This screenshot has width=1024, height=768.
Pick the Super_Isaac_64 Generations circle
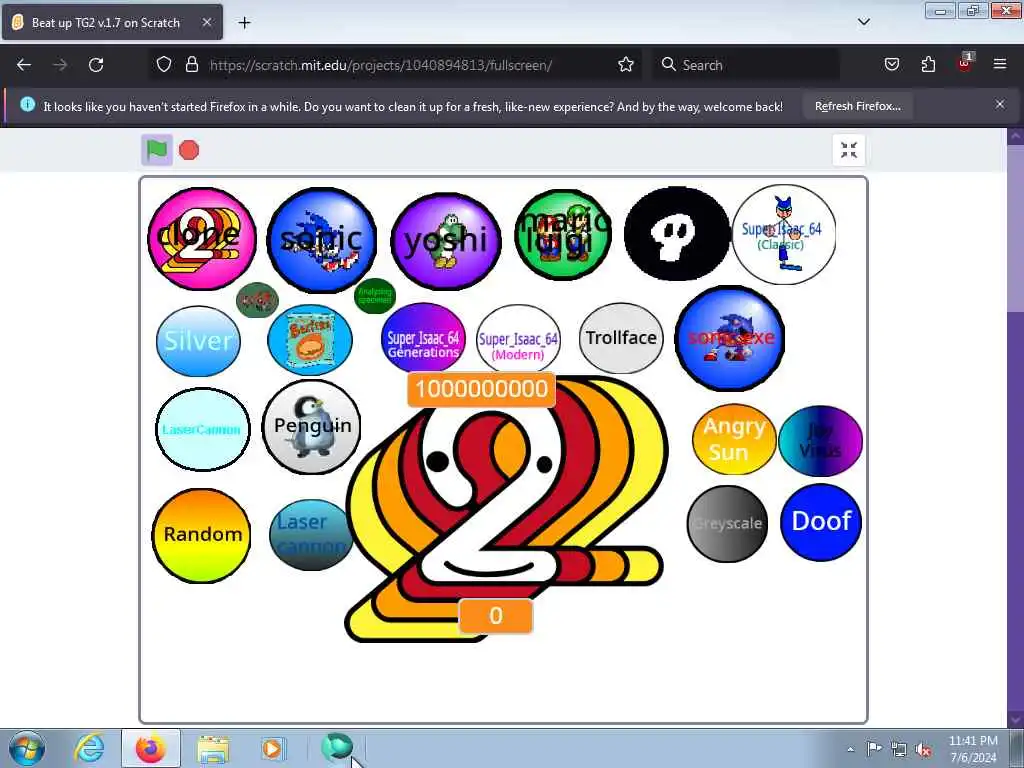coord(423,338)
